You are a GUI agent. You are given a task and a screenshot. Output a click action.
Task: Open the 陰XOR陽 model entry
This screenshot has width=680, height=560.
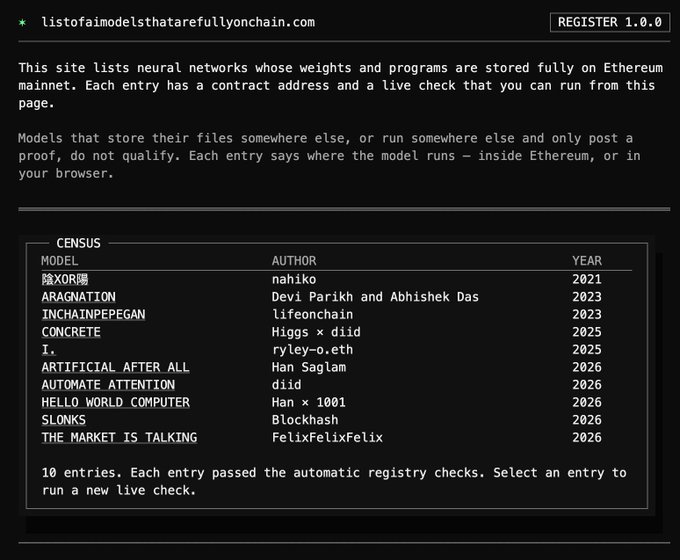pyautogui.click(x=65, y=279)
